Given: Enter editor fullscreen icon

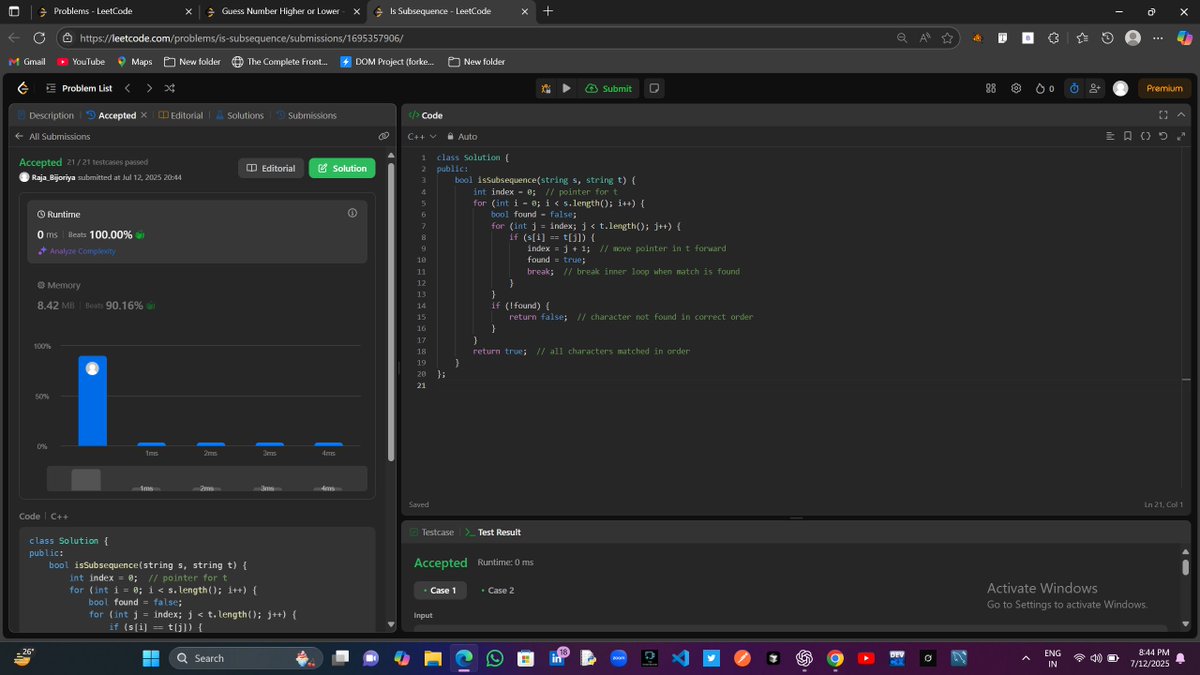Looking at the screenshot, I should coord(1182,136).
